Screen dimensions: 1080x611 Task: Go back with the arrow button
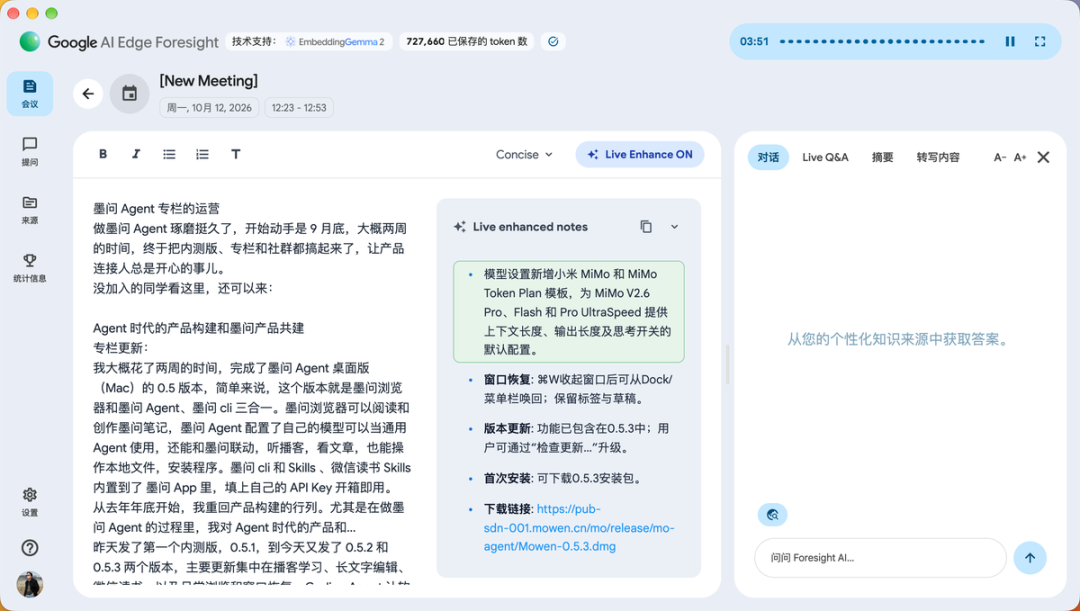coord(88,94)
